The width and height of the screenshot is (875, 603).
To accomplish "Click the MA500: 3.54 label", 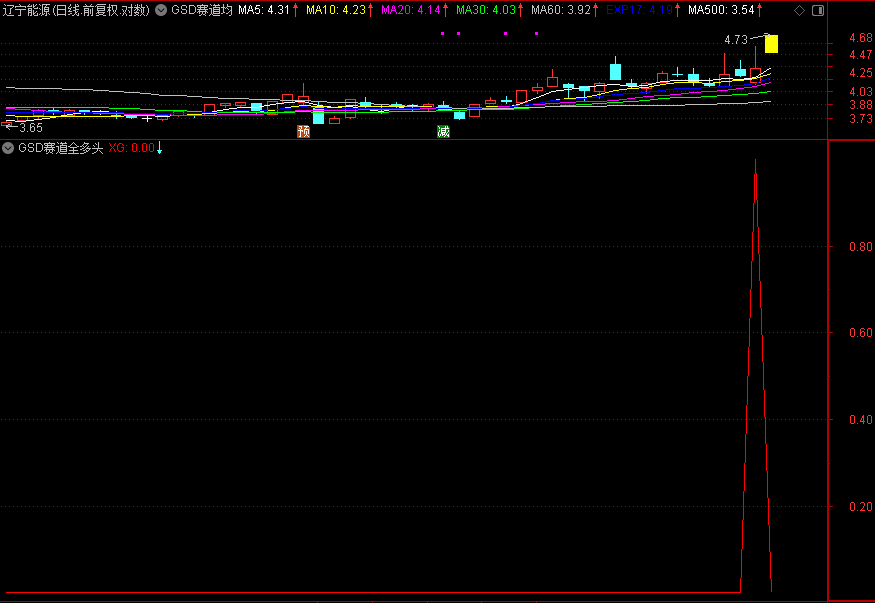I will click(x=714, y=10).
